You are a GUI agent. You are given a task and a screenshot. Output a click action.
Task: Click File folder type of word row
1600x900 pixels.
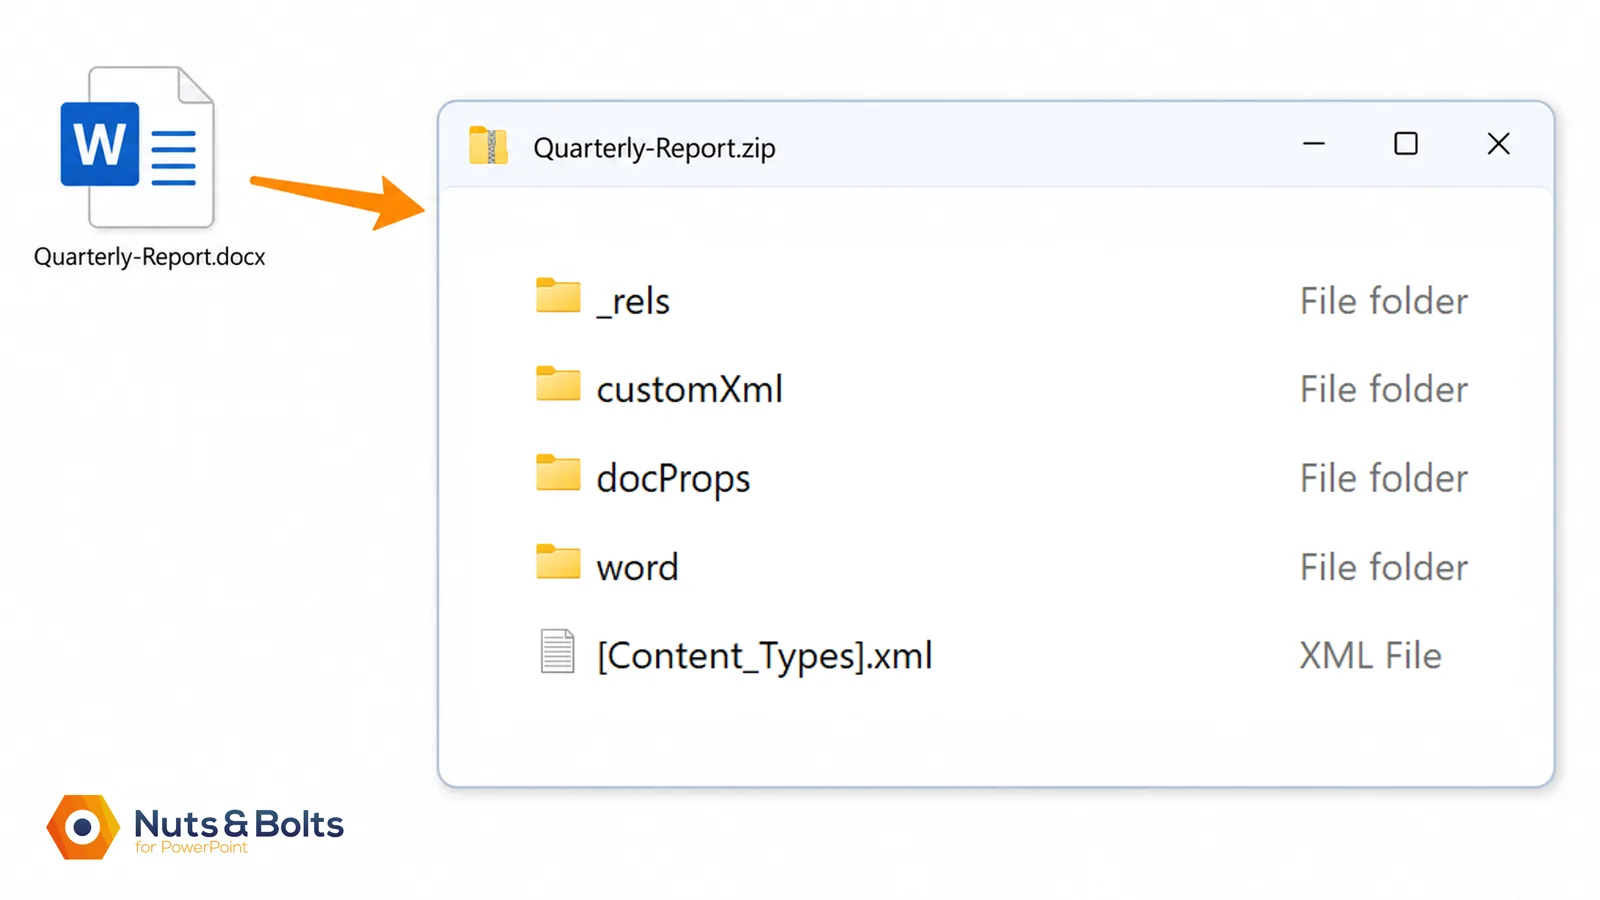pyautogui.click(x=1384, y=567)
